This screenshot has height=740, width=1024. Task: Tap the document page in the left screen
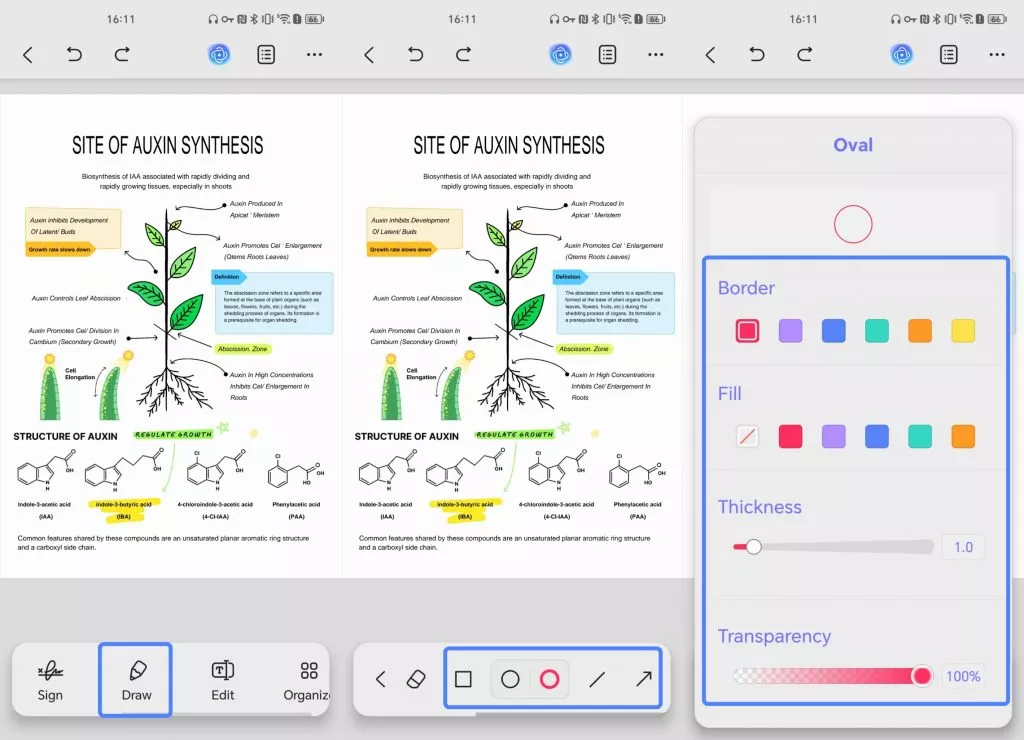point(170,336)
